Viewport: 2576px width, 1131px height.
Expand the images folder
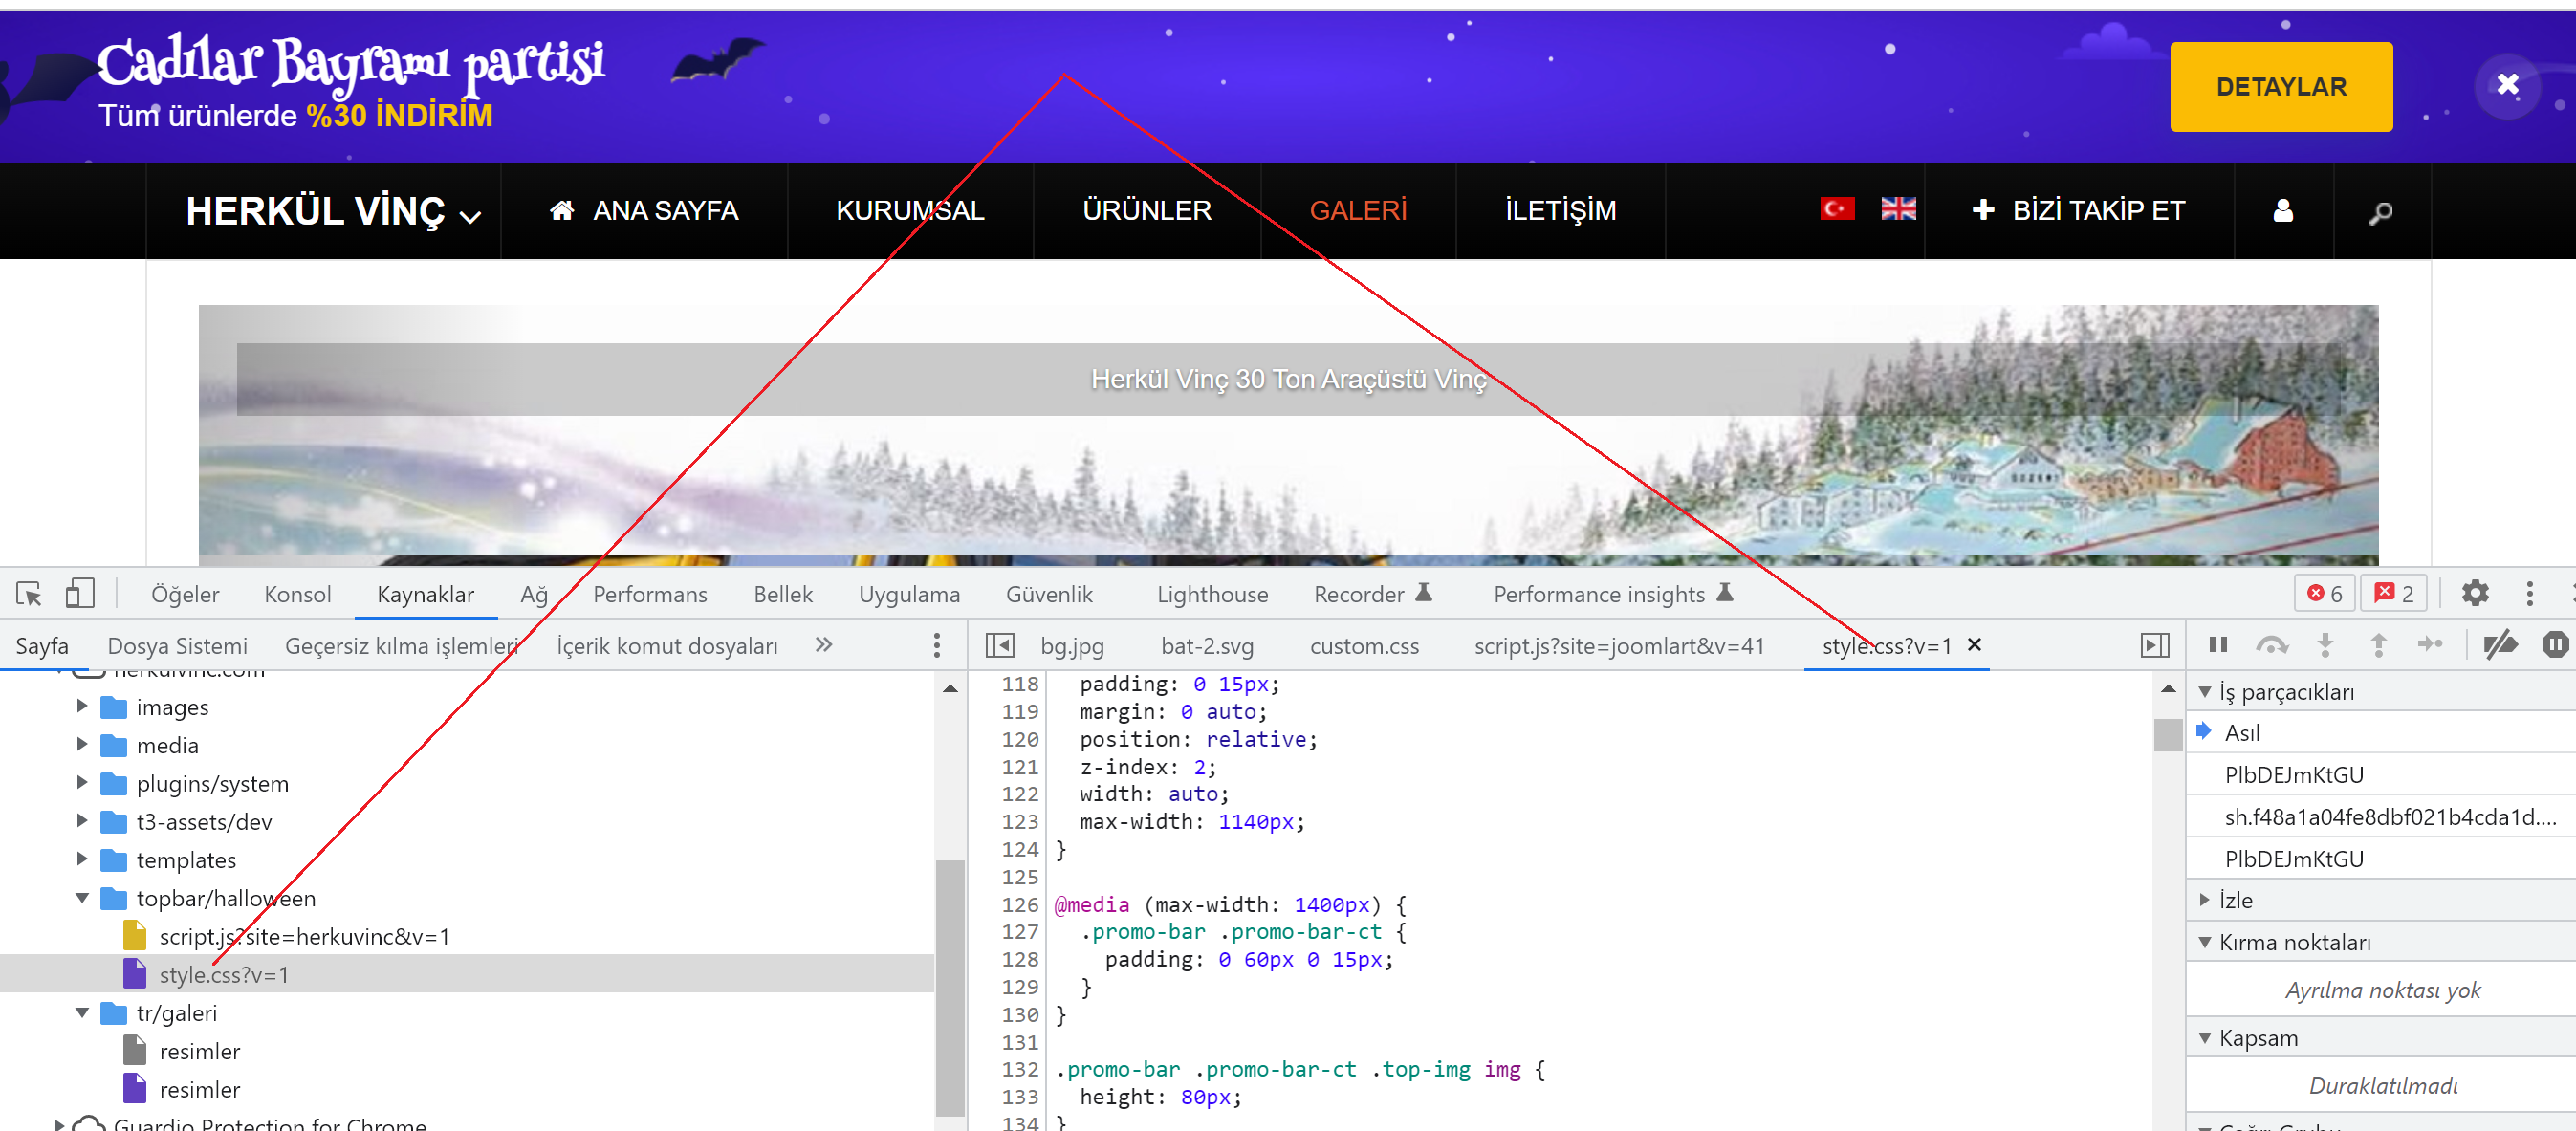pyautogui.click(x=82, y=707)
